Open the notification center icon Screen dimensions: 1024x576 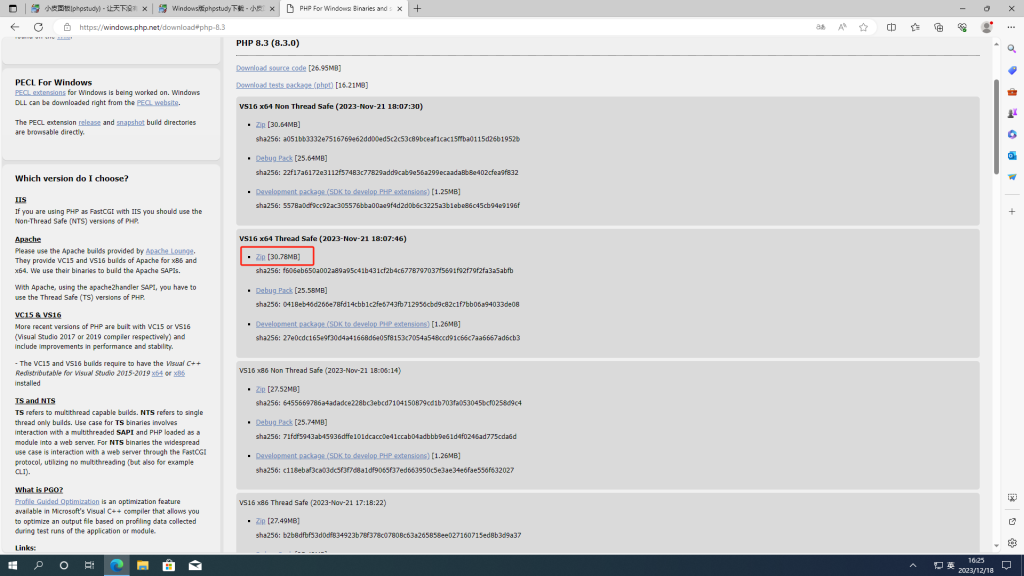[1006, 566]
